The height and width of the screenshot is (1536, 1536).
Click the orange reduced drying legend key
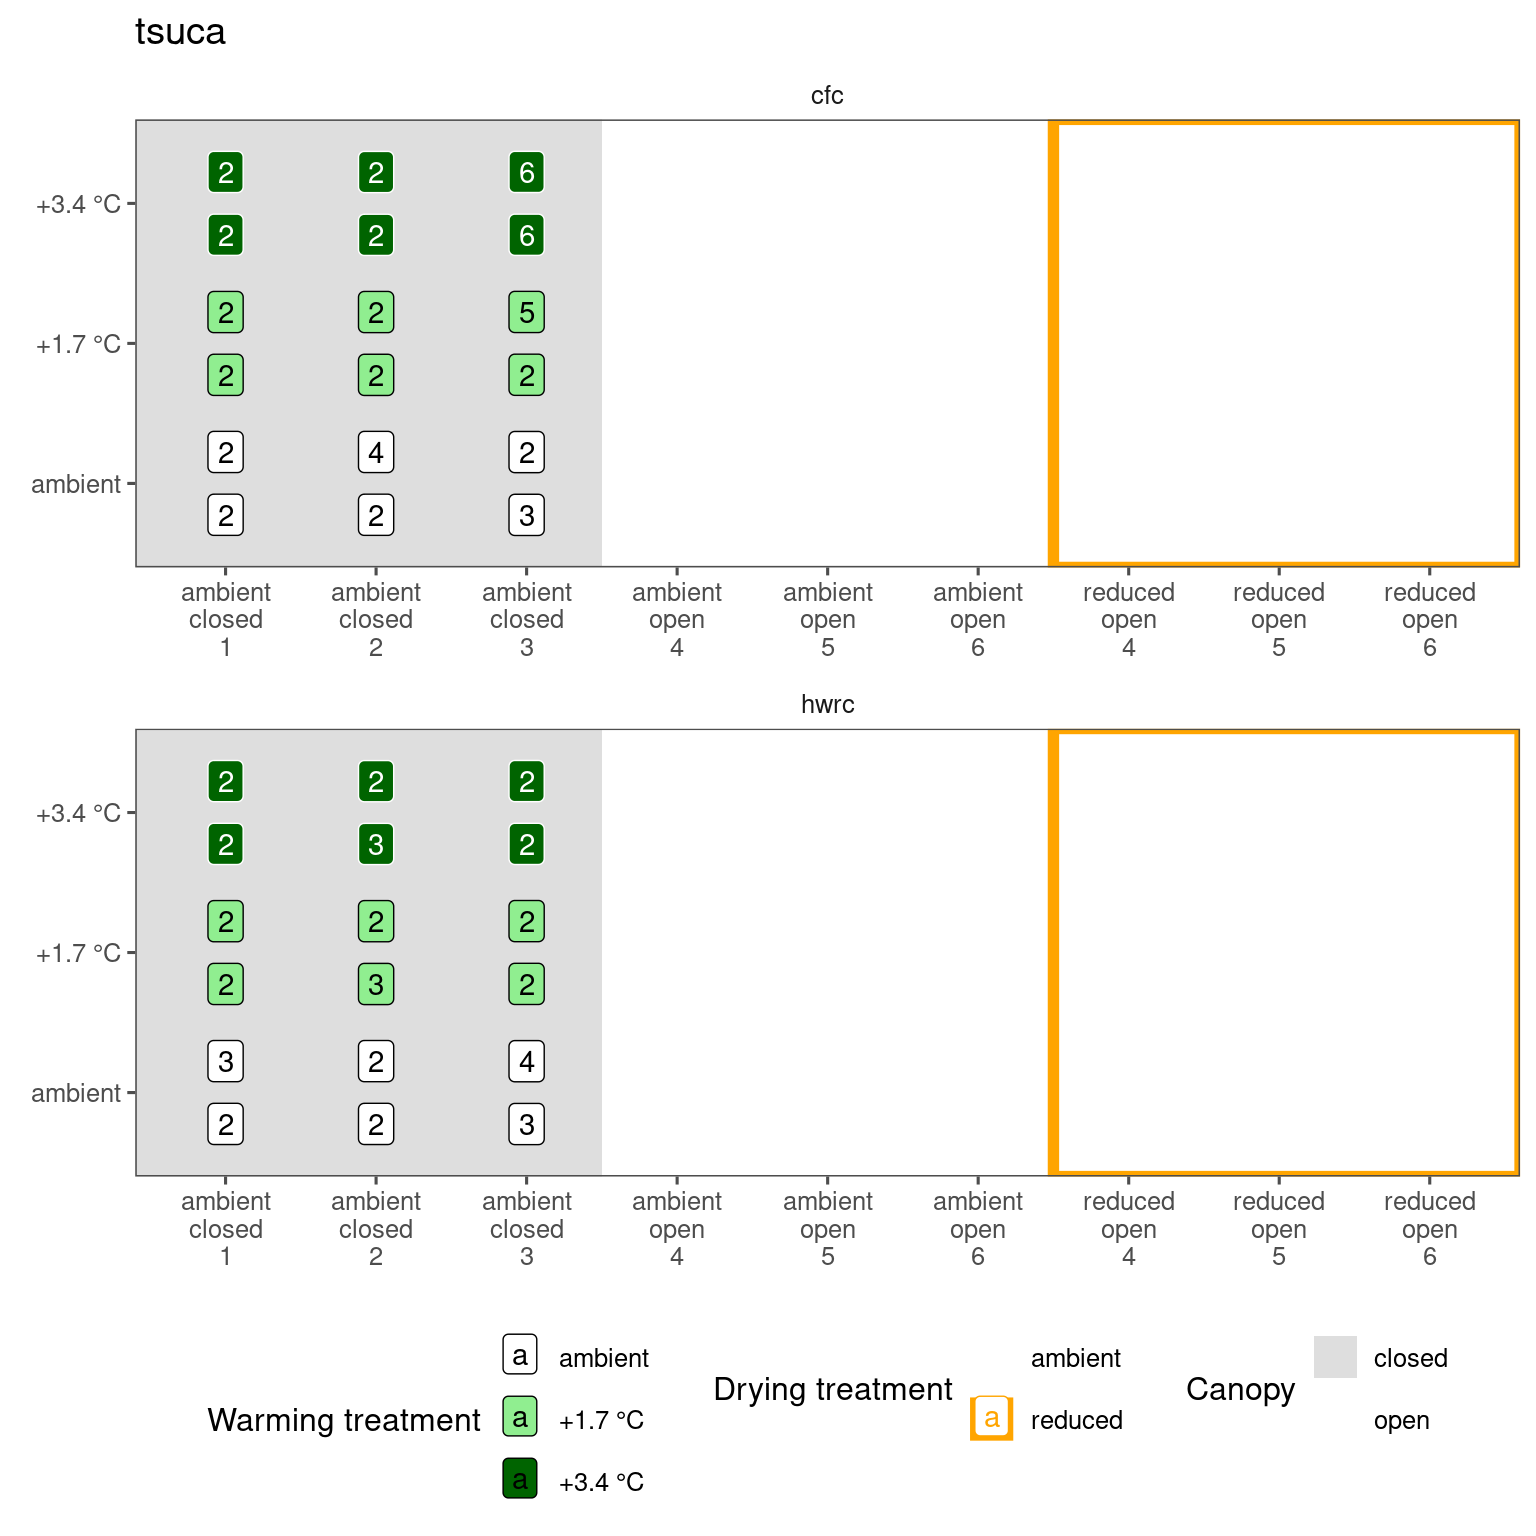(991, 1418)
